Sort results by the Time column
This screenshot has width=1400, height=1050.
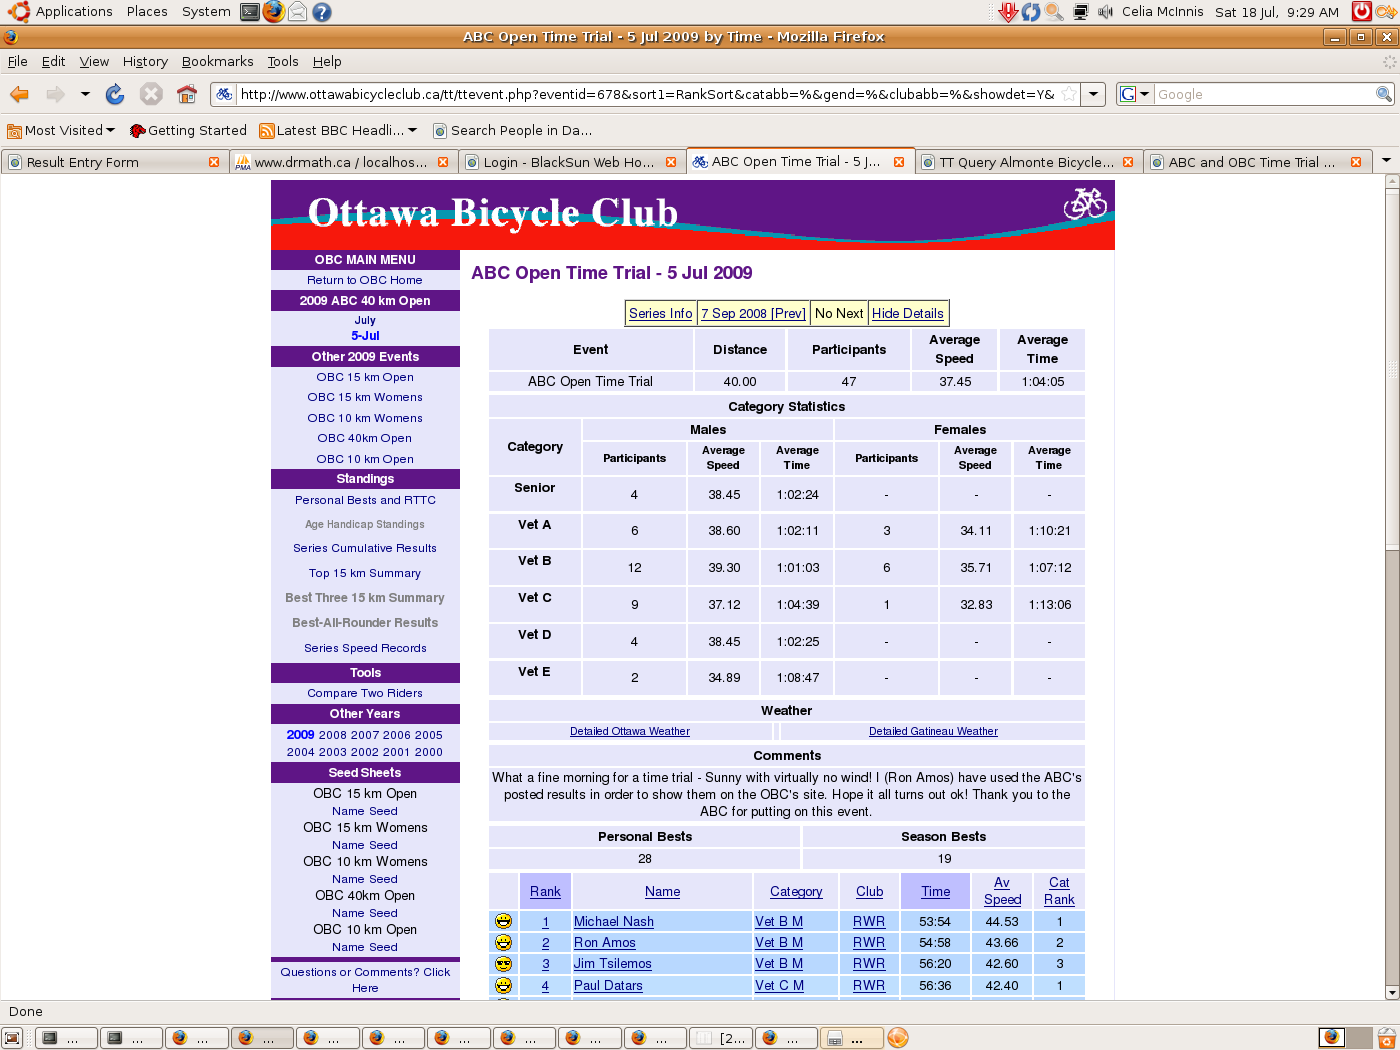click(935, 891)
